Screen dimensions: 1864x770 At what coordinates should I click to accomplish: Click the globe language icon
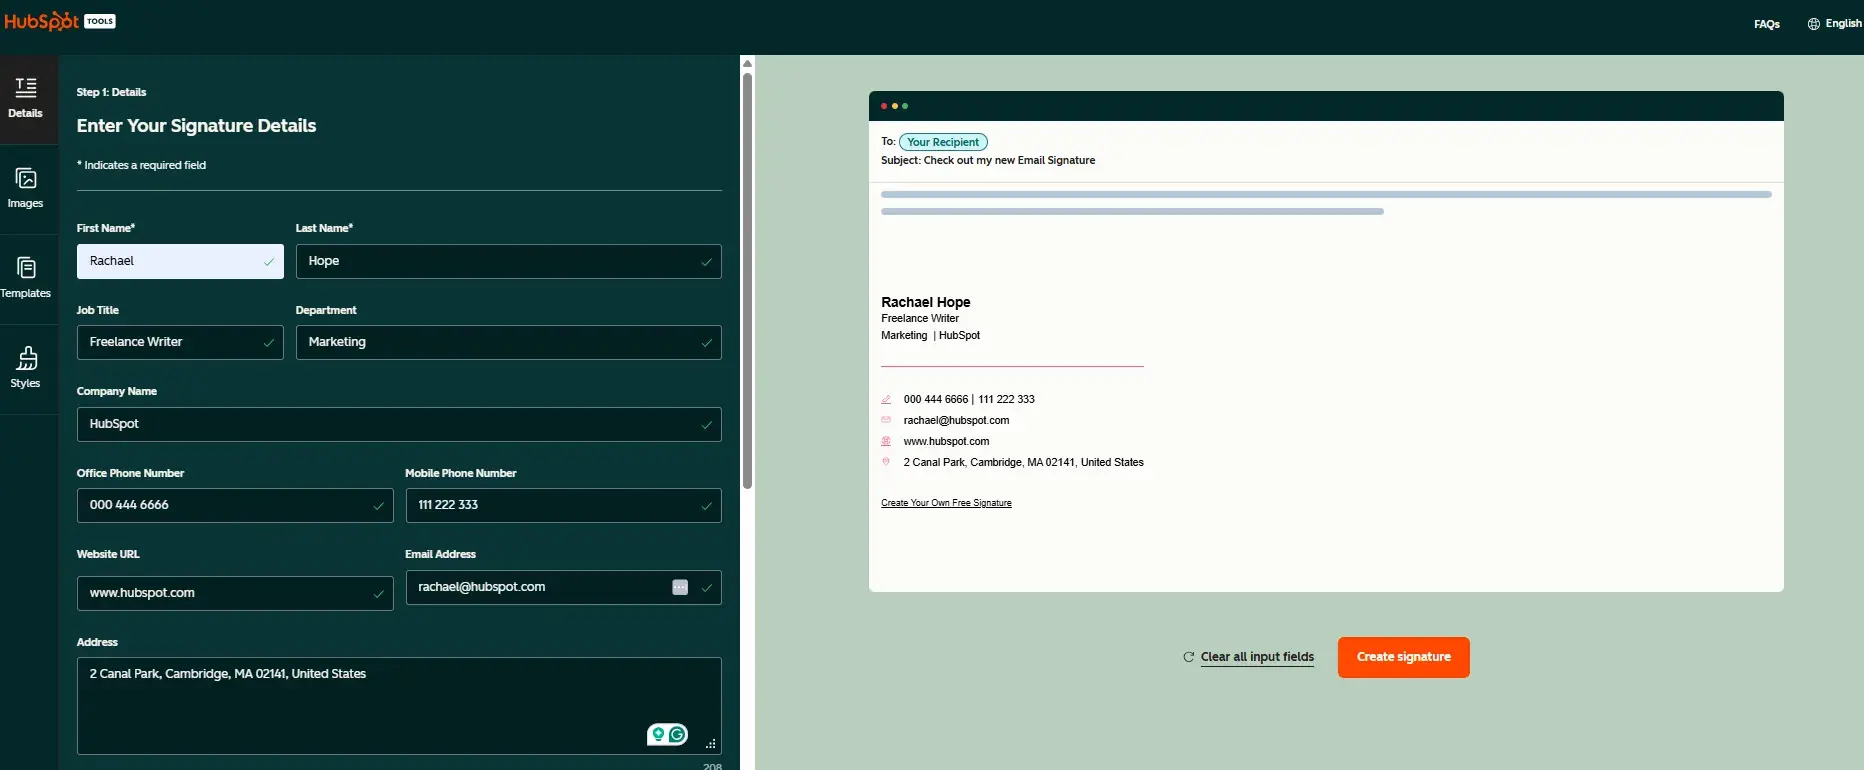tap(1813, 24)
